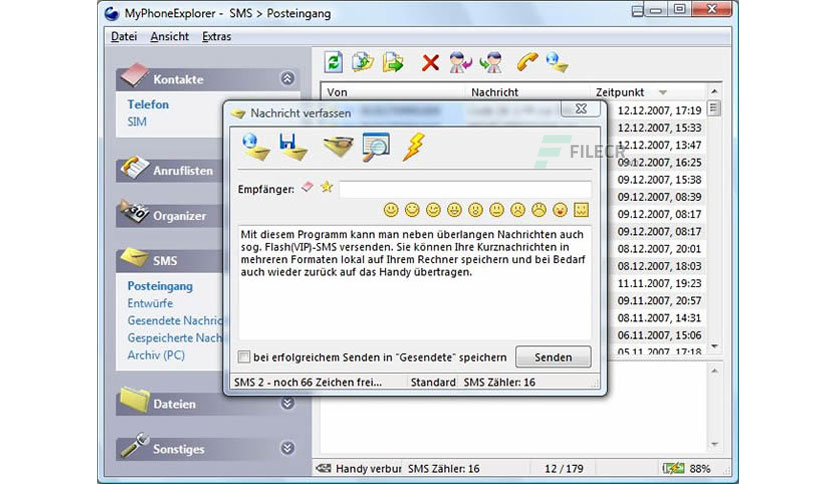Insert the second smiley emoticon
836x484 pixels.
pos(412,210)
